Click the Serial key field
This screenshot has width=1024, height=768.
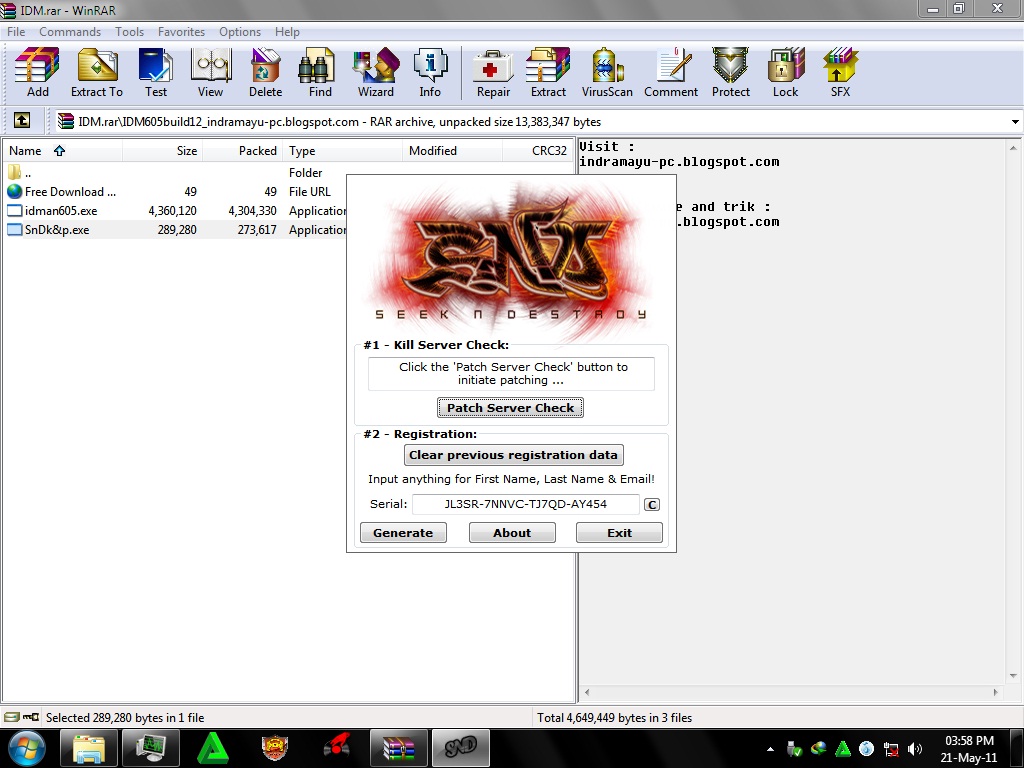[x=525, y=504]
